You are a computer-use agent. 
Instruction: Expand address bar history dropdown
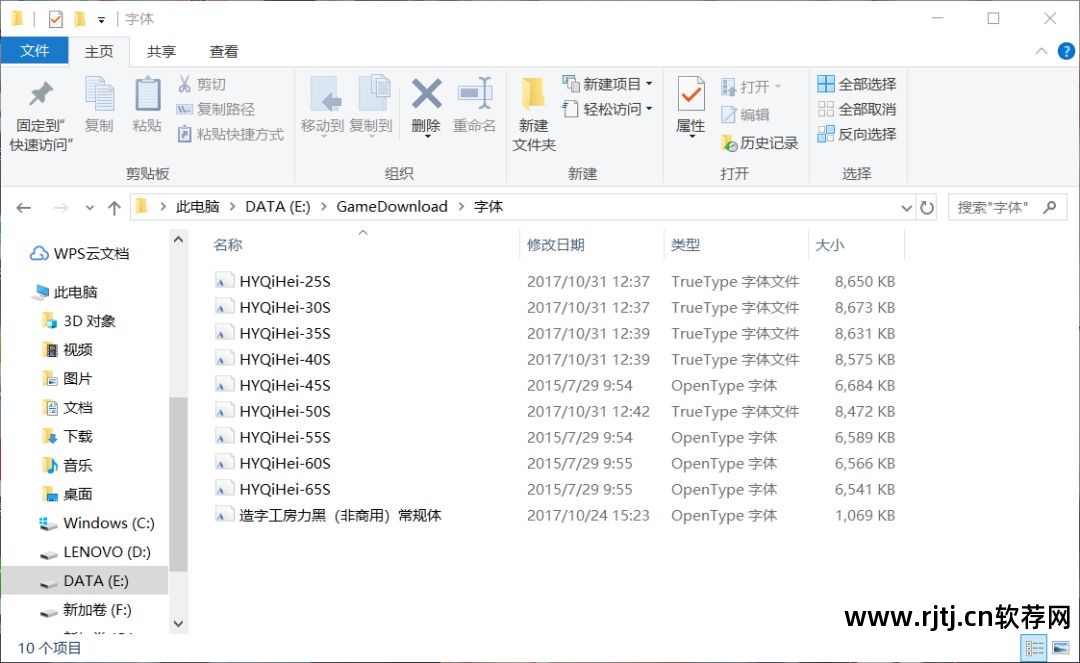point(906,207)
